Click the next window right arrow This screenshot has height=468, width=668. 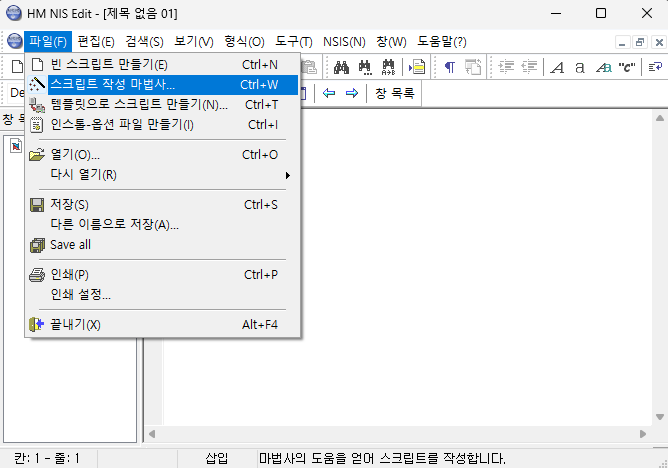pos(352,93)
